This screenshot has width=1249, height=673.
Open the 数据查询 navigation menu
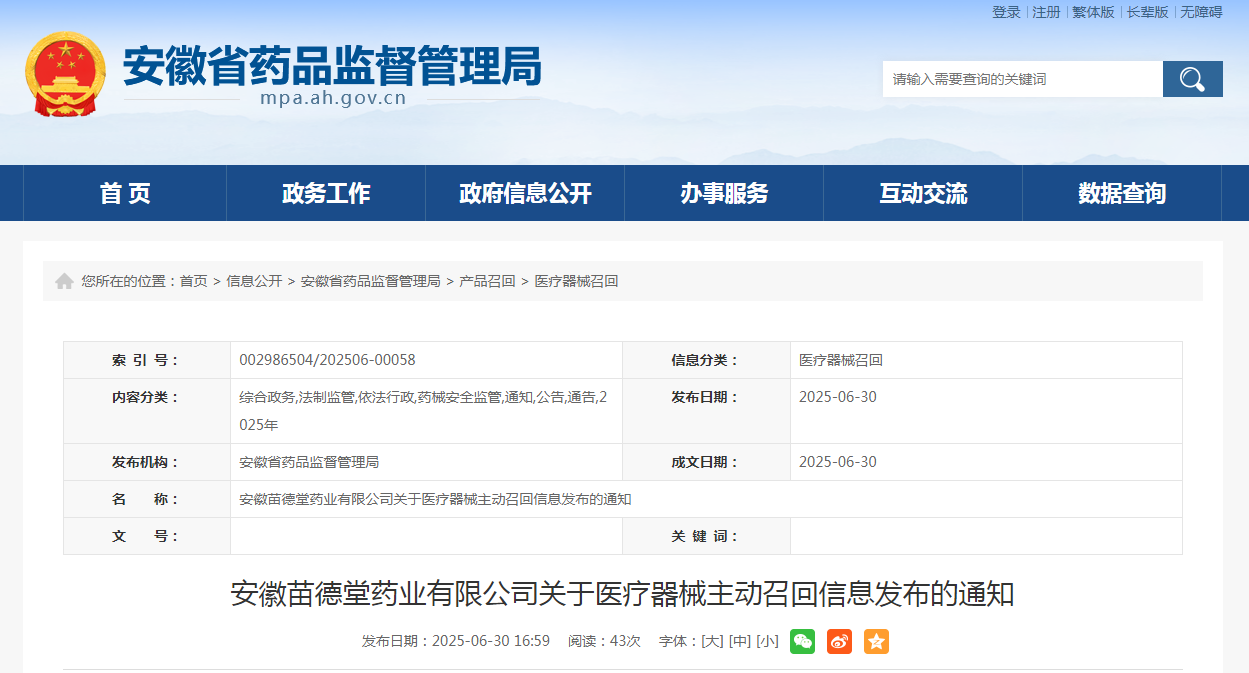point(1122,193)
